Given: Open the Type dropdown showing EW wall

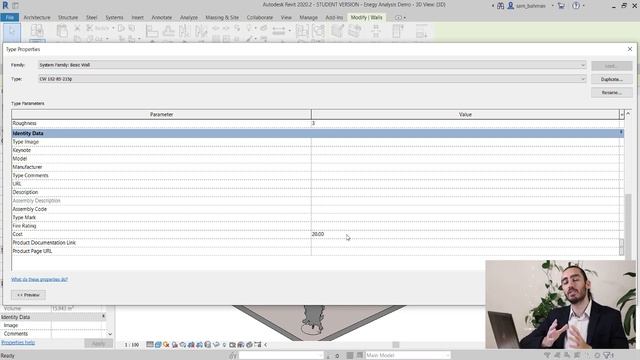Looking at the screenshot, I should [x=312, y=79].
